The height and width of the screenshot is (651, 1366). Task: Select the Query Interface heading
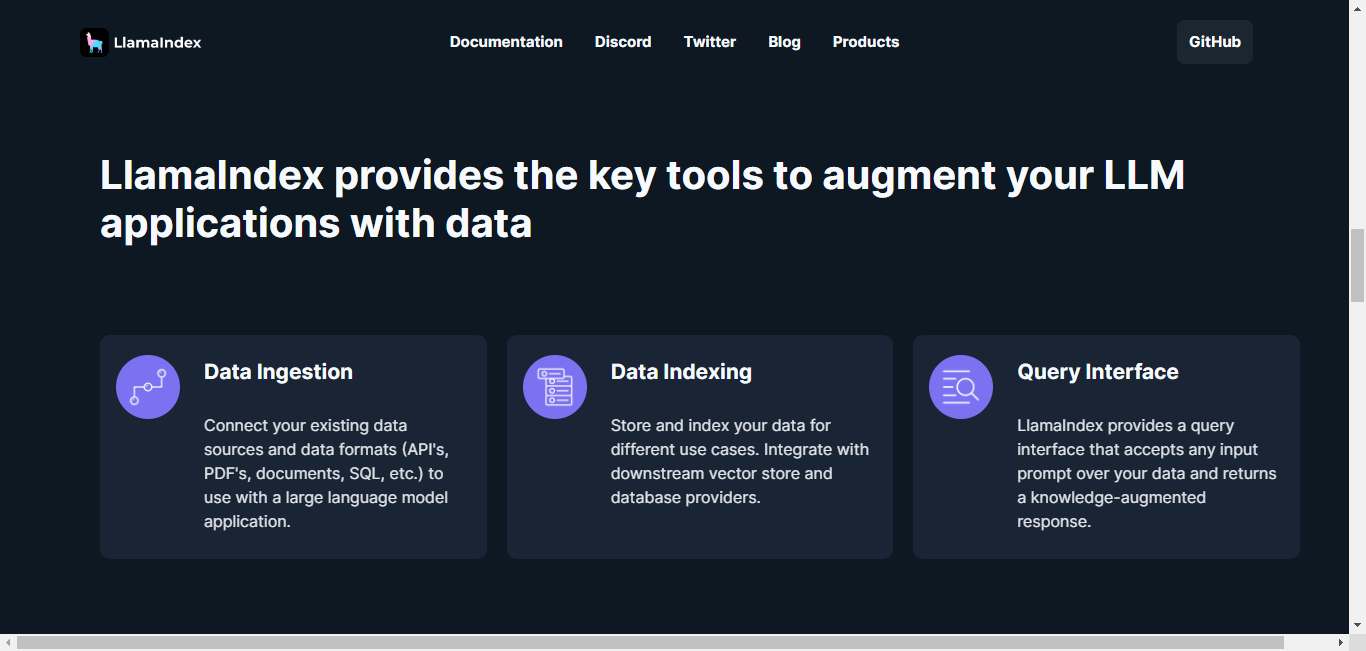click(1098, 372)
